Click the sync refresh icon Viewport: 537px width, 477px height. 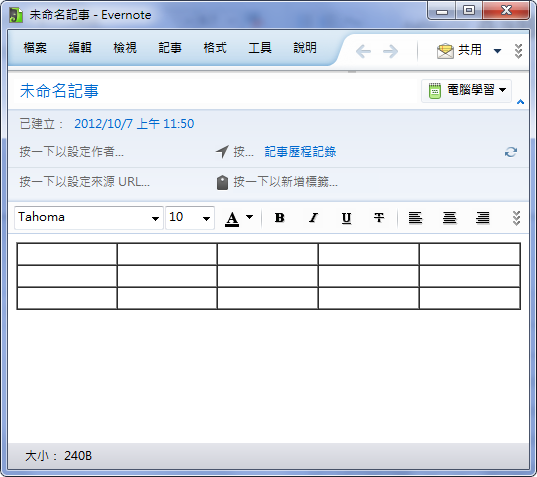click(511, 152)
